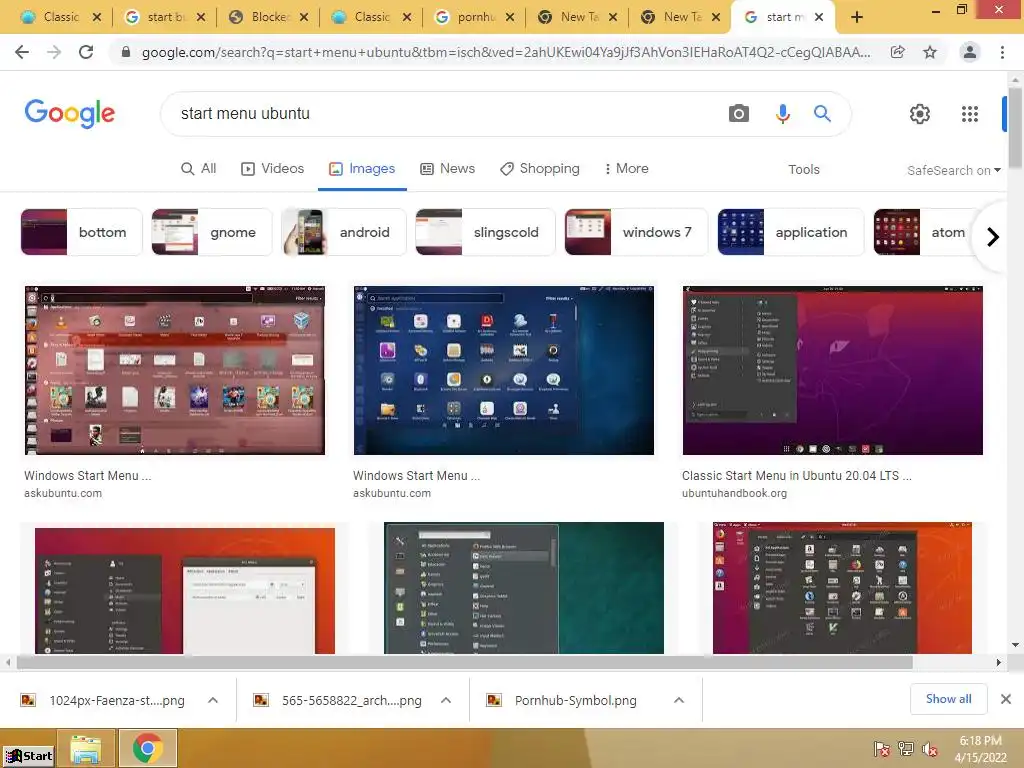Click the address bar URL

(506, 52)
